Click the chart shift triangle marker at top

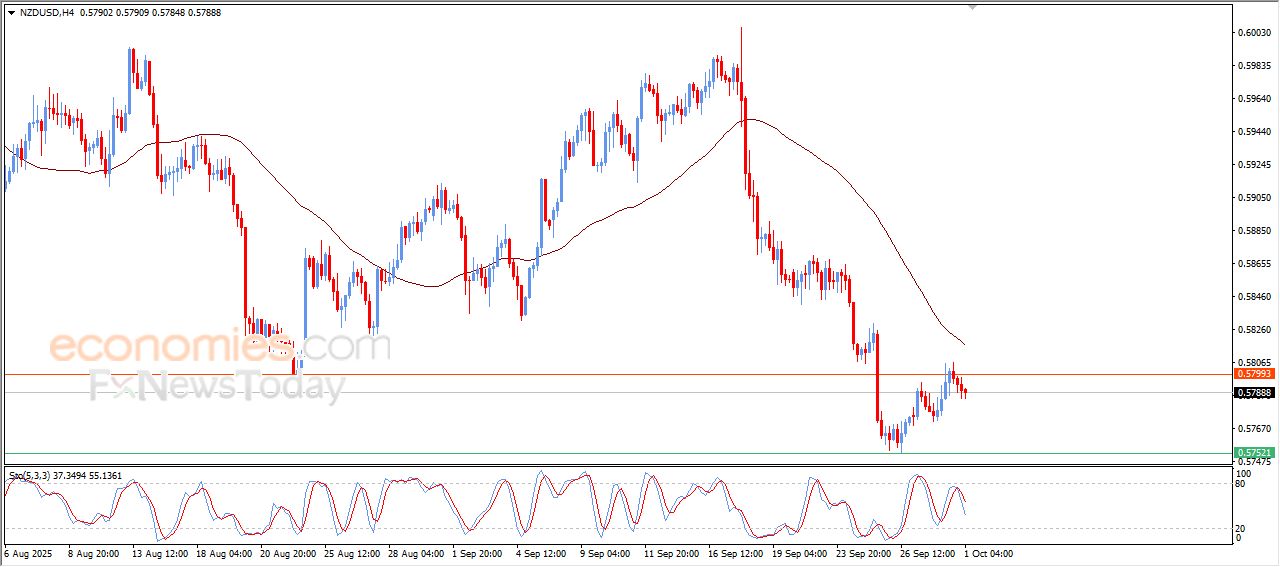[x=972, y=7]
